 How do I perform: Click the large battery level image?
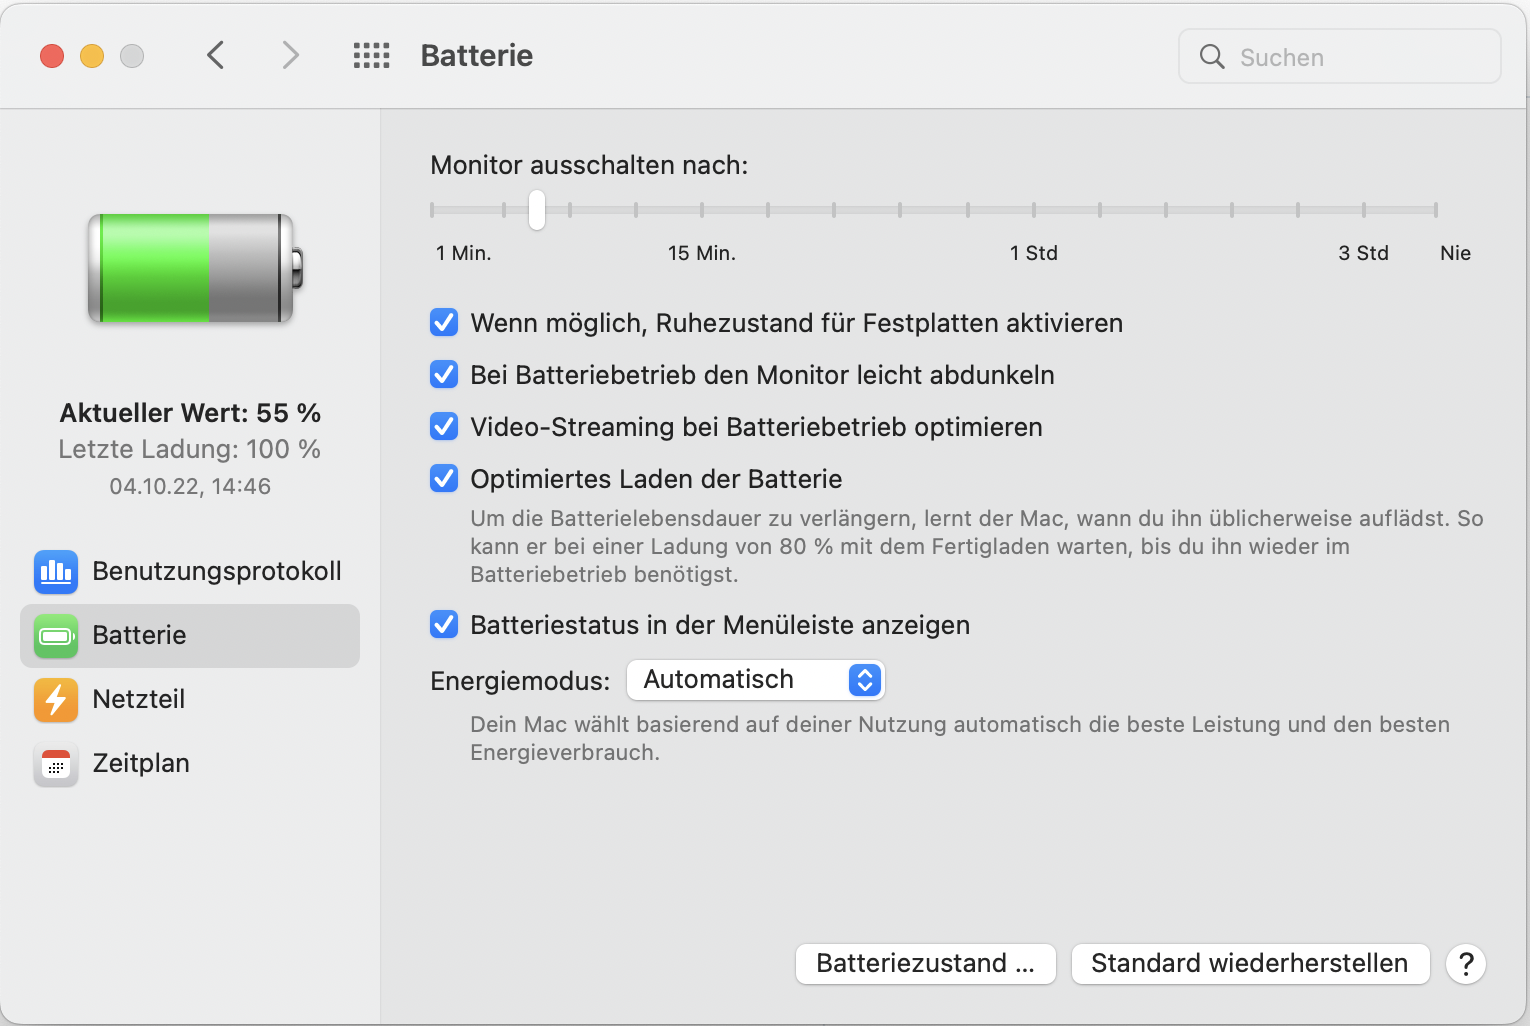(195, 268)
